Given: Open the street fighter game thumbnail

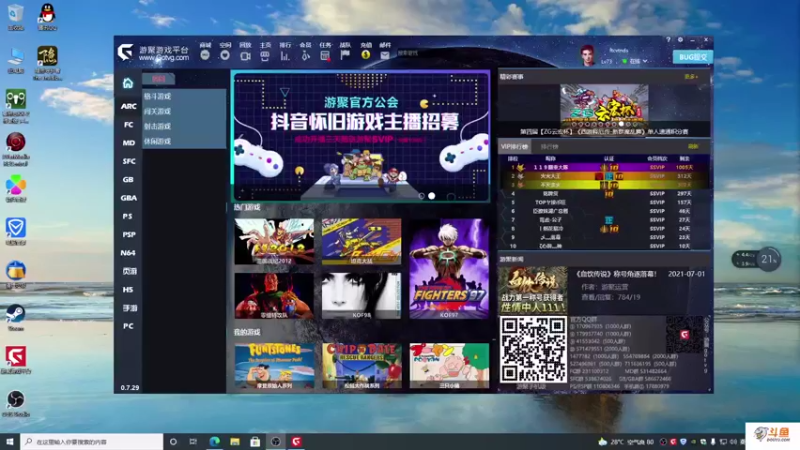Looking at the screenshot, I should [x=274, y=295].
